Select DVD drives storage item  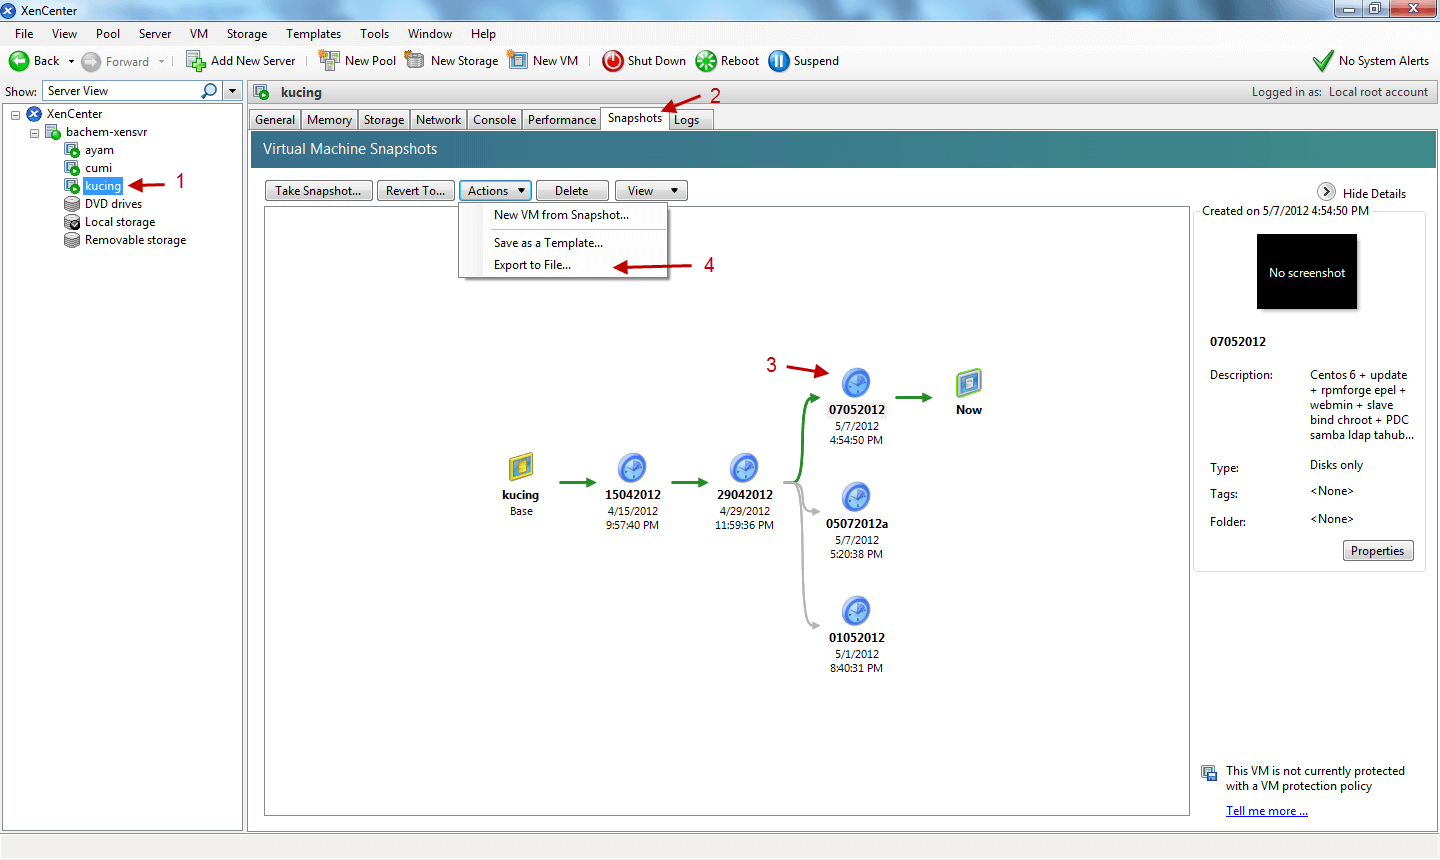113,204
